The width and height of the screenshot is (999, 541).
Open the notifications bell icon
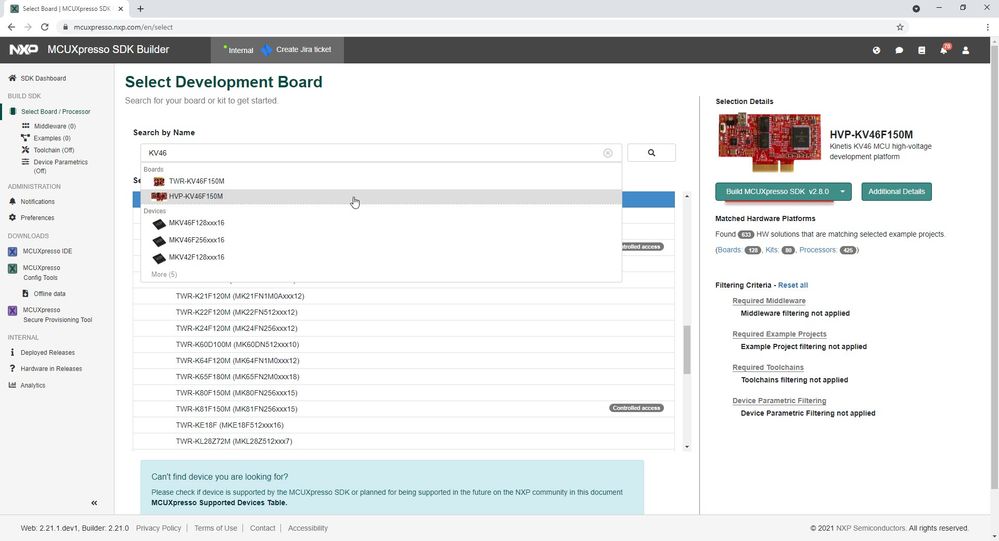[944, 50]
